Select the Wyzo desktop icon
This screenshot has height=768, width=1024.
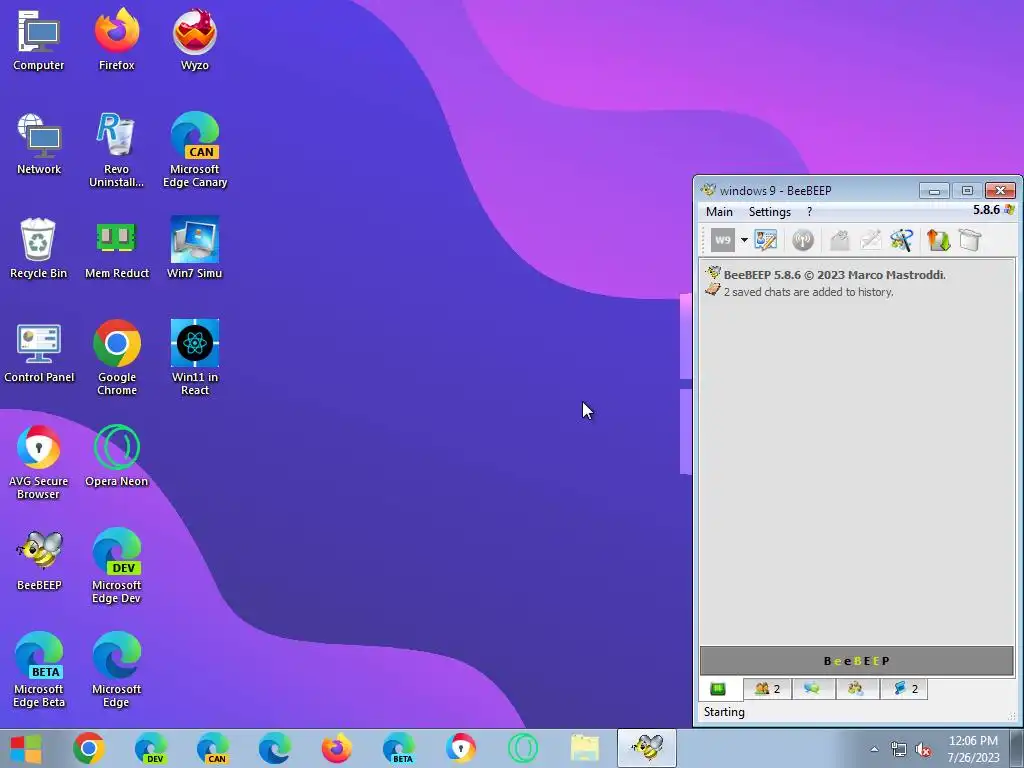pos(195,40)
